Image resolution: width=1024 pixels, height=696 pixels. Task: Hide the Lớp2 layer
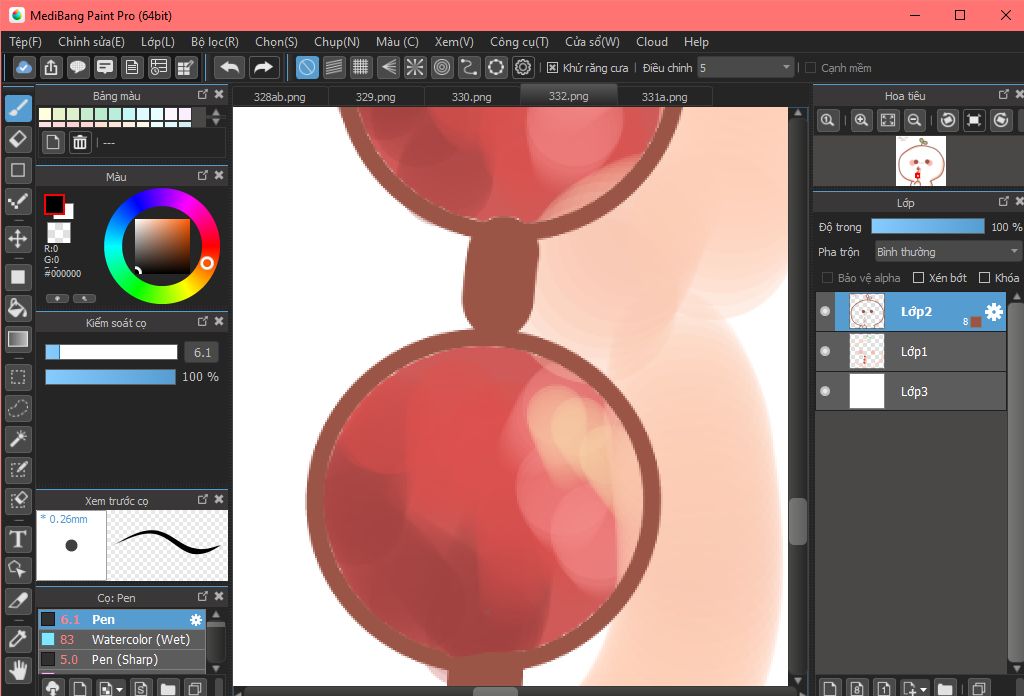(825, 311)
